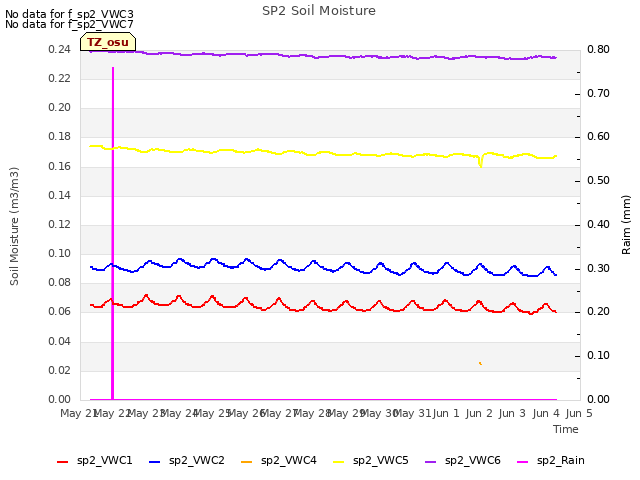The width and height of the screenshot is (640, 480).
Task: Click the yellow sp2_VWC5 legend swatch
Action: (x=338, y=462)
